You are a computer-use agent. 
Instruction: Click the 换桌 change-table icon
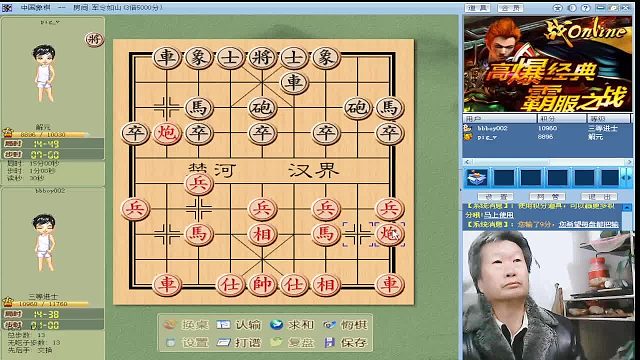169,325
